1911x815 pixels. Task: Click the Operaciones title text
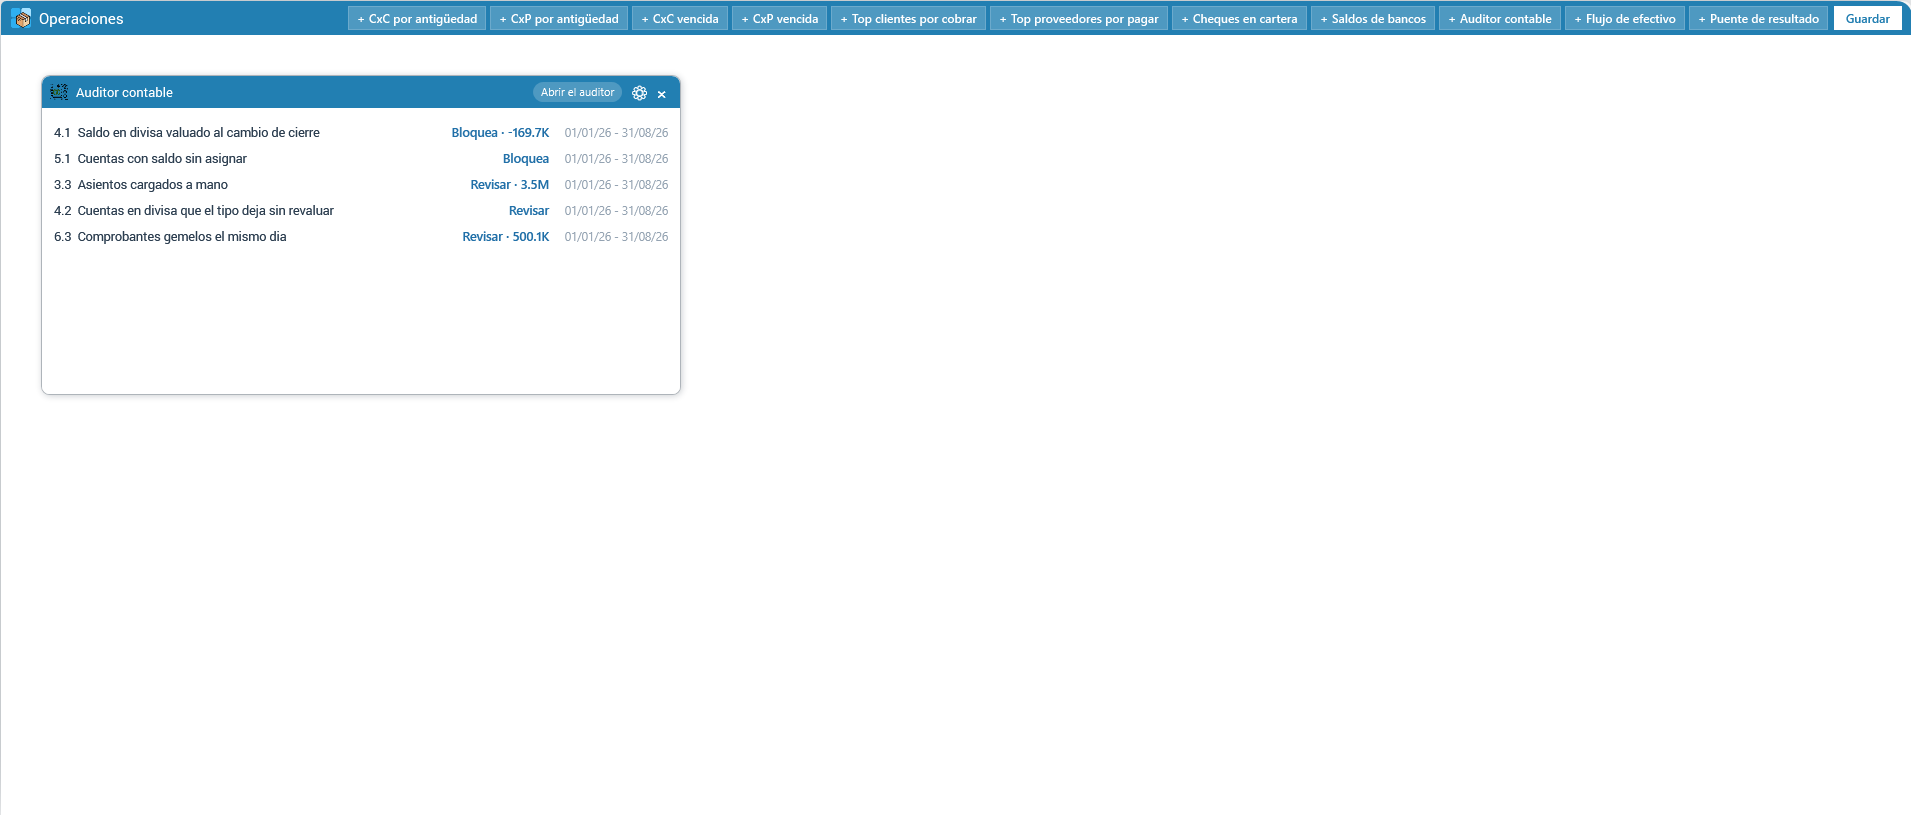(x=81, y=19)
